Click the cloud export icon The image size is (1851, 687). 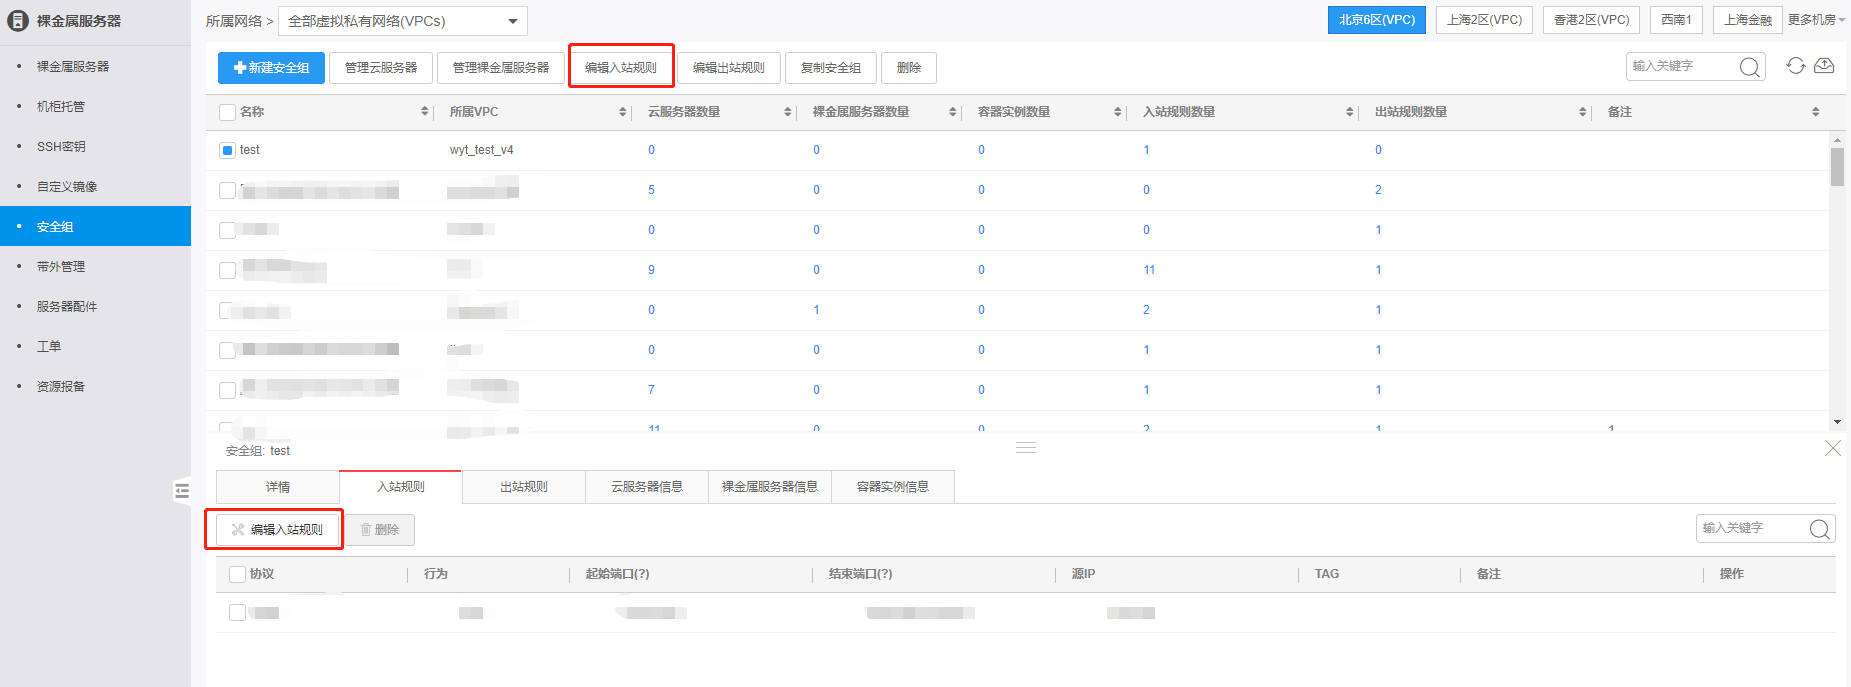(x=1824, y=66)
